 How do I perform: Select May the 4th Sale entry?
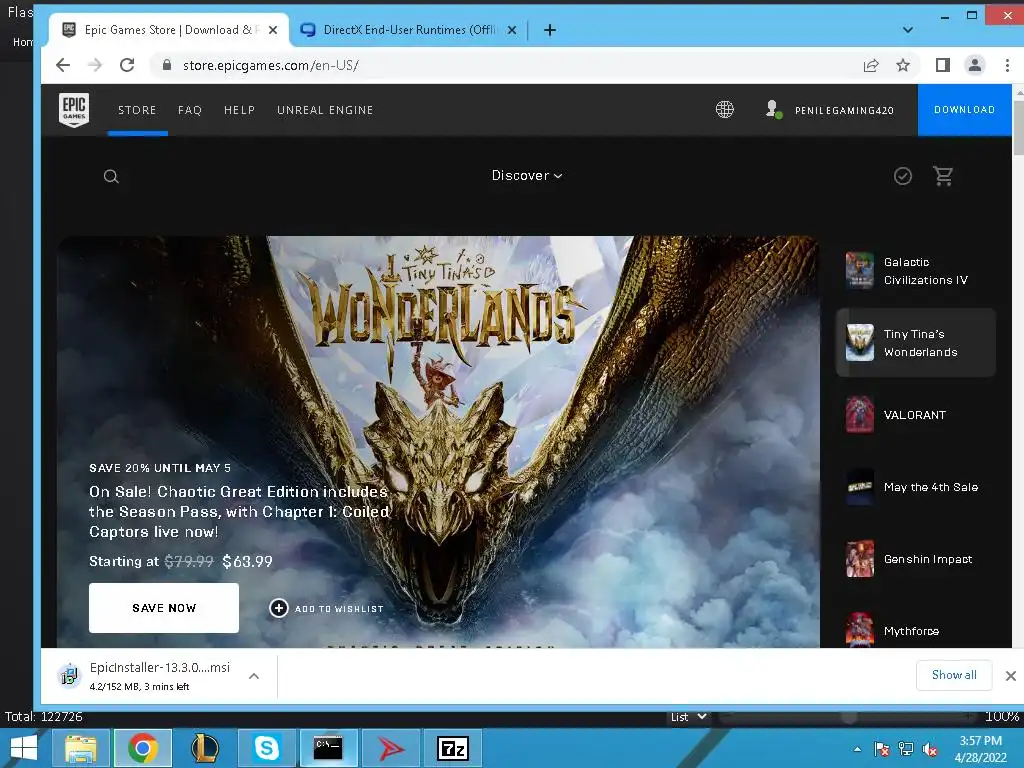tap(916, 487)
